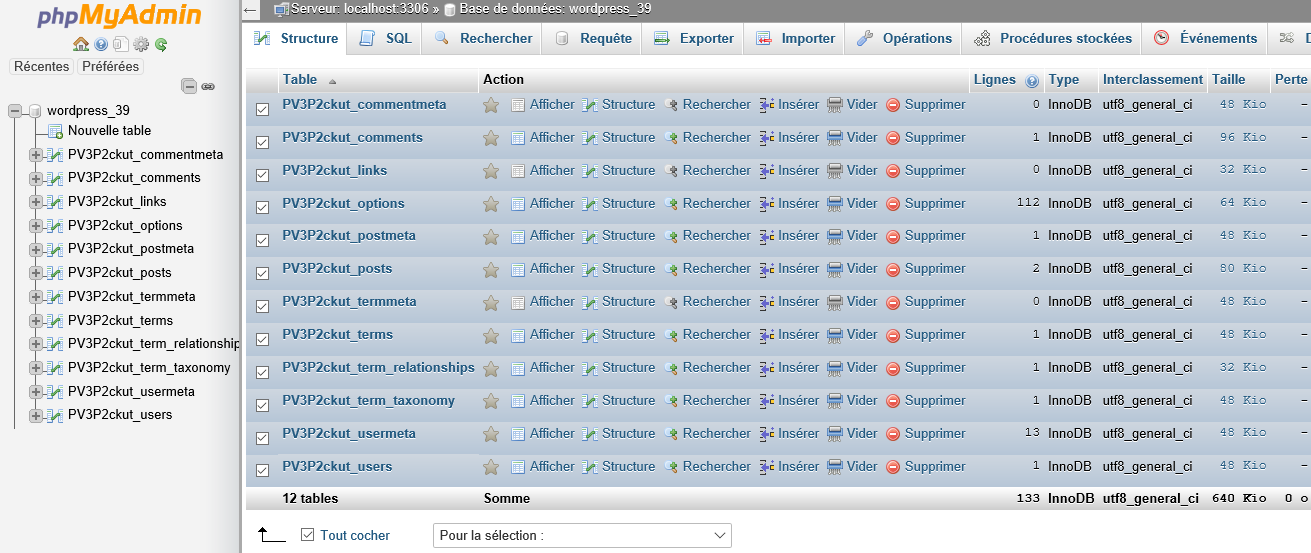Click Insérer for PV3P2ckut_options

(x=789, y=204)
